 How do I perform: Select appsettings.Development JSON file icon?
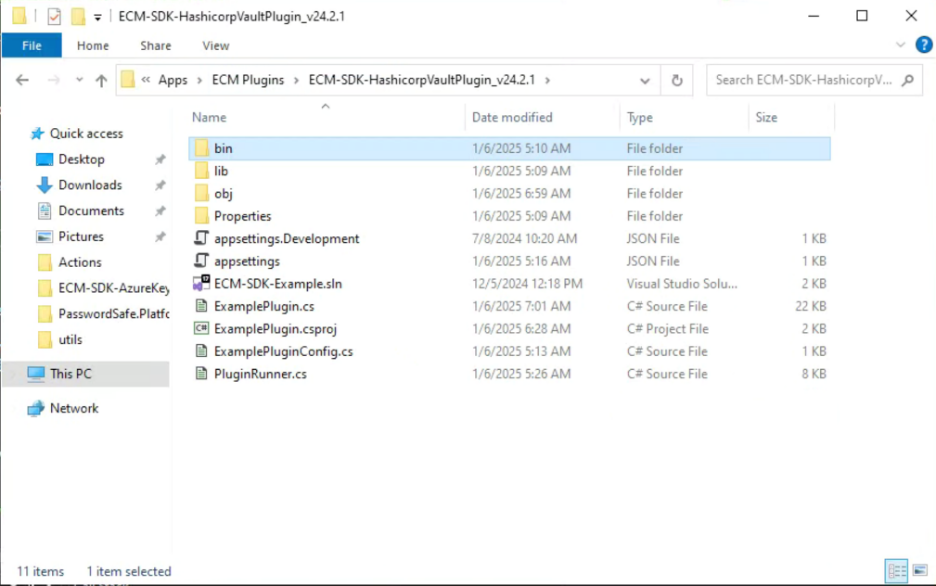pos(202,238)
